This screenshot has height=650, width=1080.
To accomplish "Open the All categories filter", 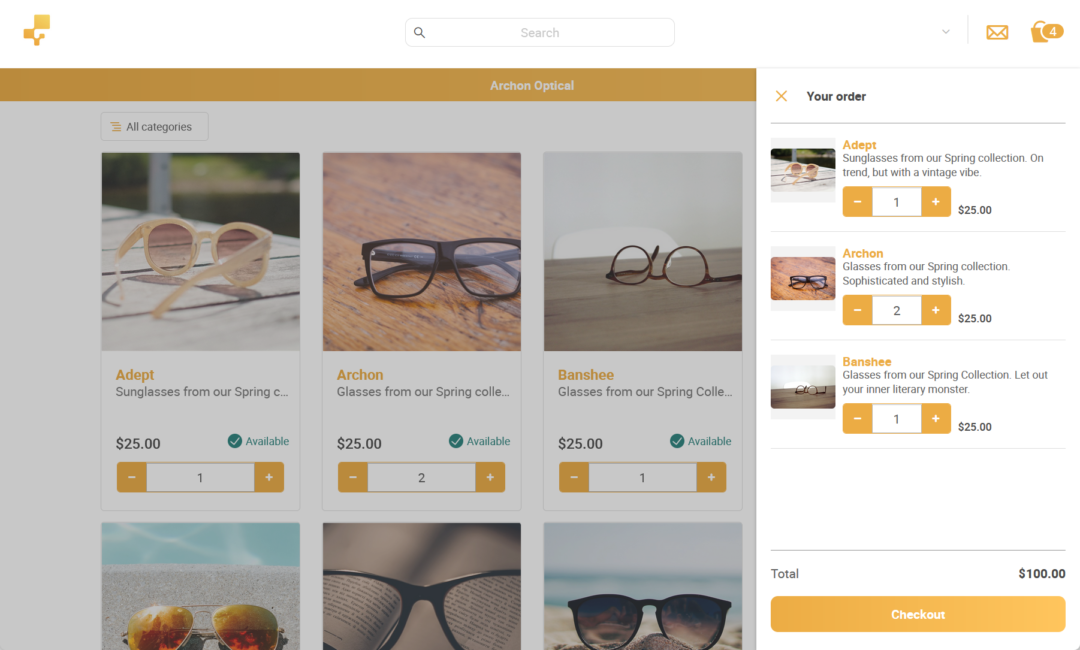I will 154,126.
